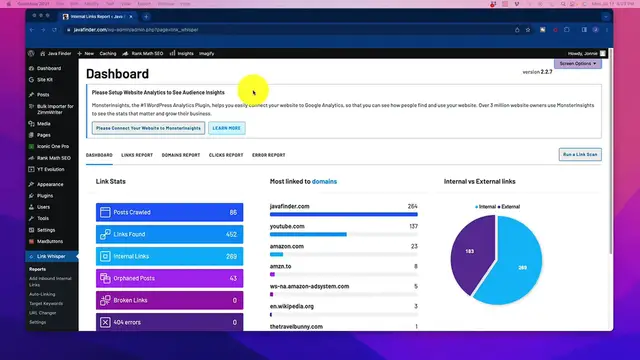The image size is (640, 360).
Task: Open Appearance in sidebar
Action: pos(46,184)
